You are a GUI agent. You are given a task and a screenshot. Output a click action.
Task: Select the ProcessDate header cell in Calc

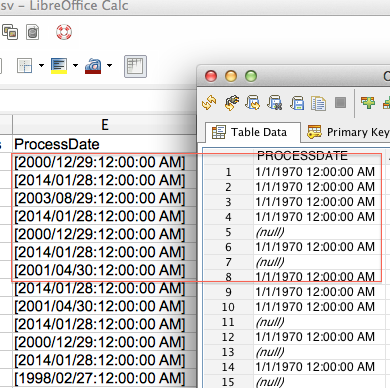tap(104, 144)
